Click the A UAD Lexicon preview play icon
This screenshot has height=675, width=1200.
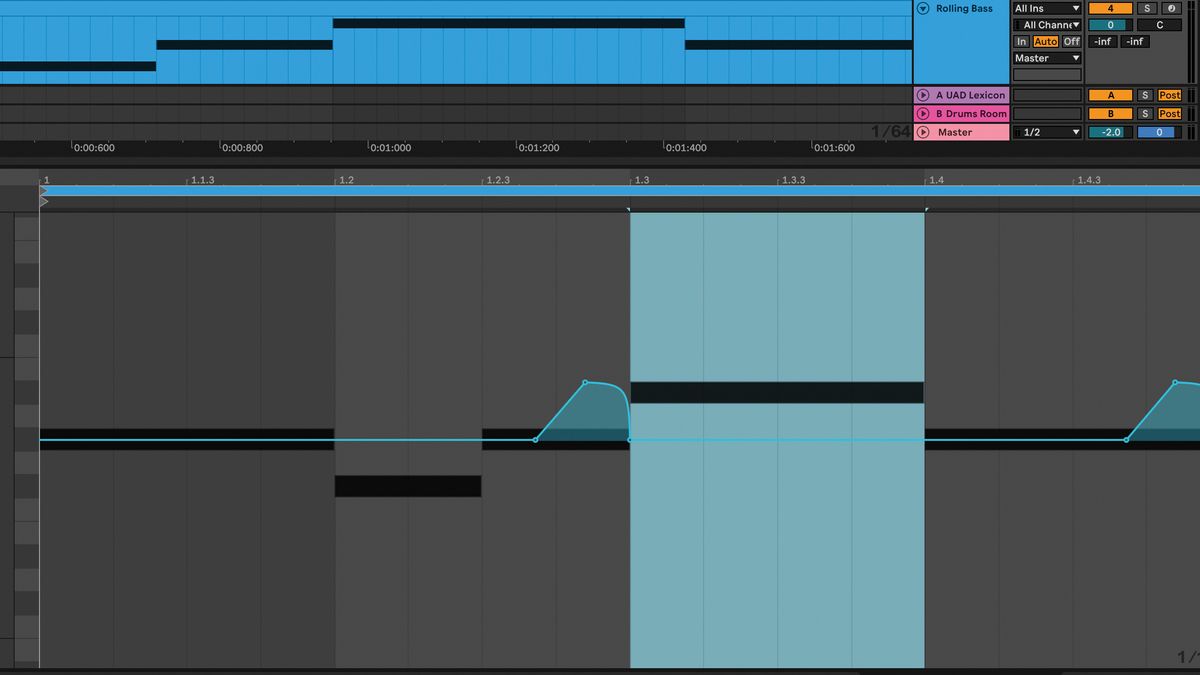(921, 95)
